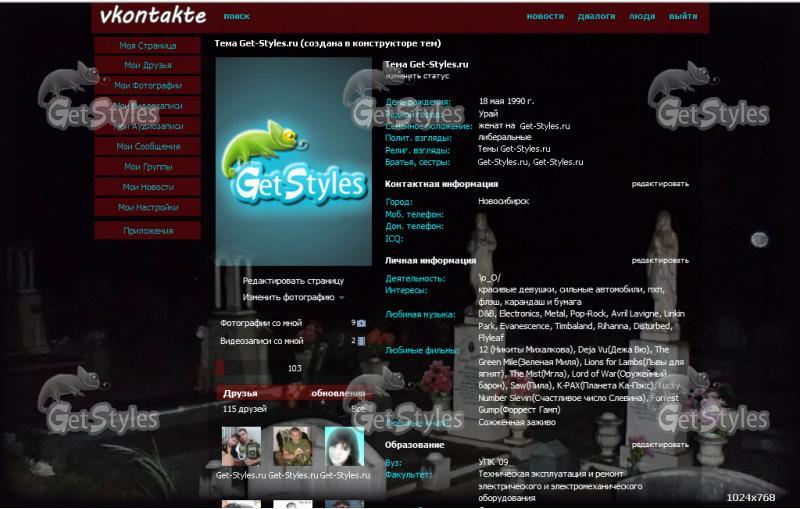Log out via выйти
This screenshot has width=800, height=509.
[x=683, y=16]
